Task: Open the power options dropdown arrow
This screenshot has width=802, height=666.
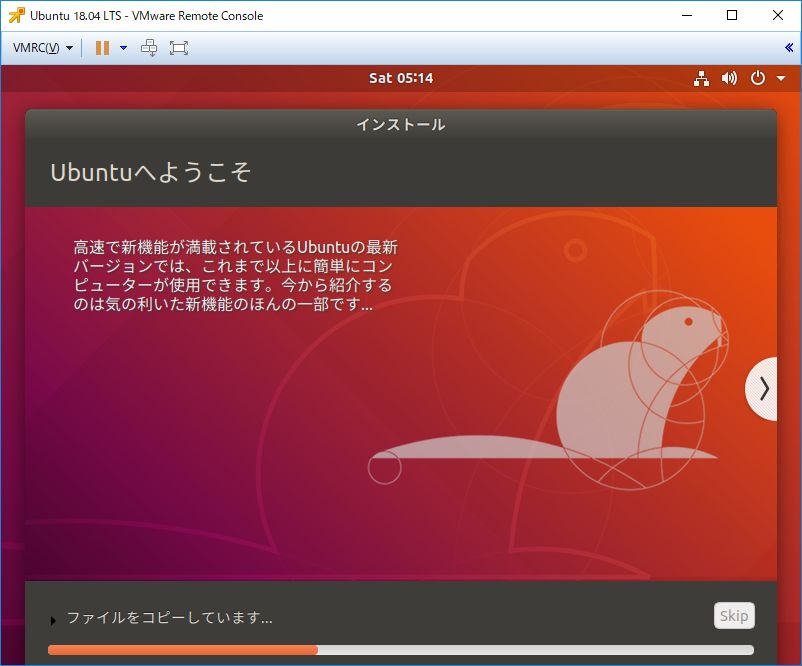Action: click(x=123, y=48)
